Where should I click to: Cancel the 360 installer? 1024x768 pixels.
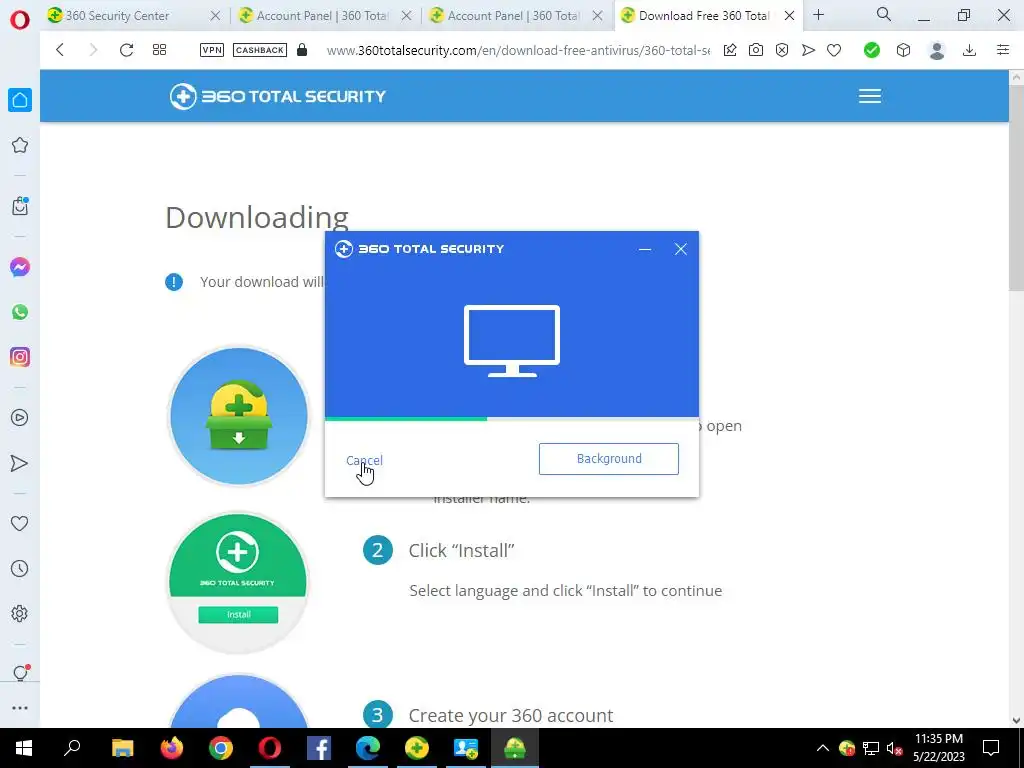pyautogui.click(x=364, y=460)
